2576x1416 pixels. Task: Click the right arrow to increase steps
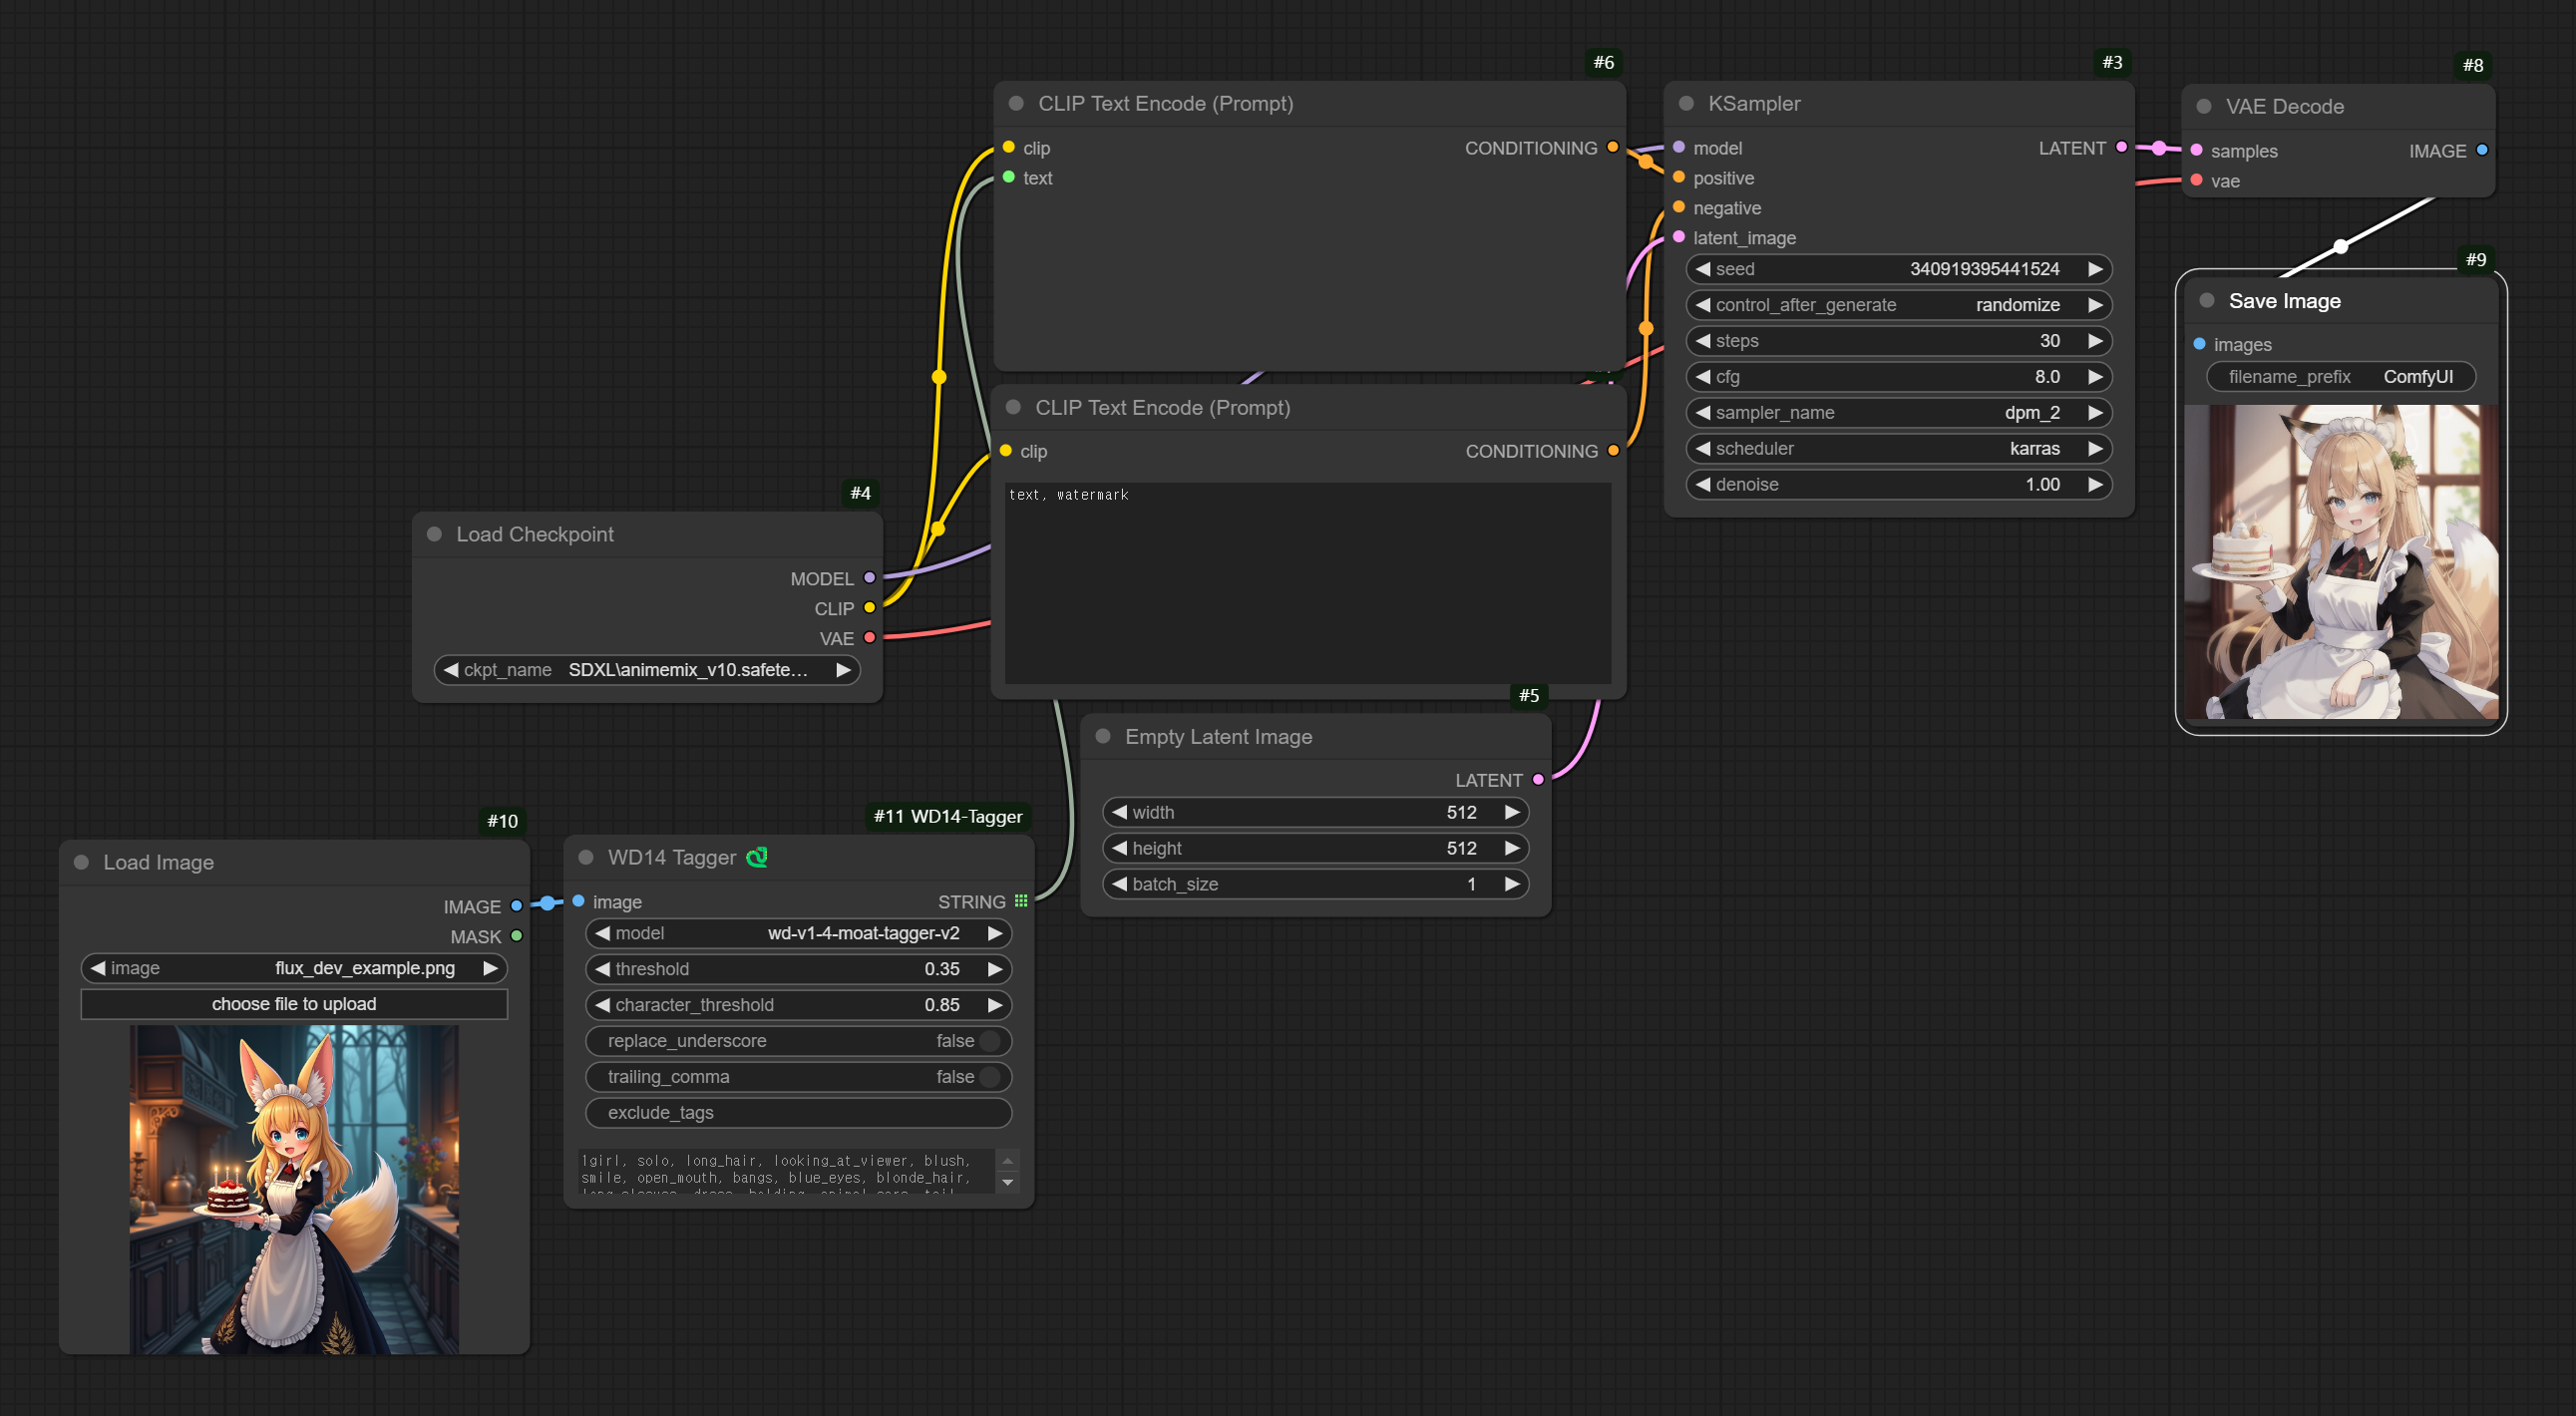pos(2095,341)
